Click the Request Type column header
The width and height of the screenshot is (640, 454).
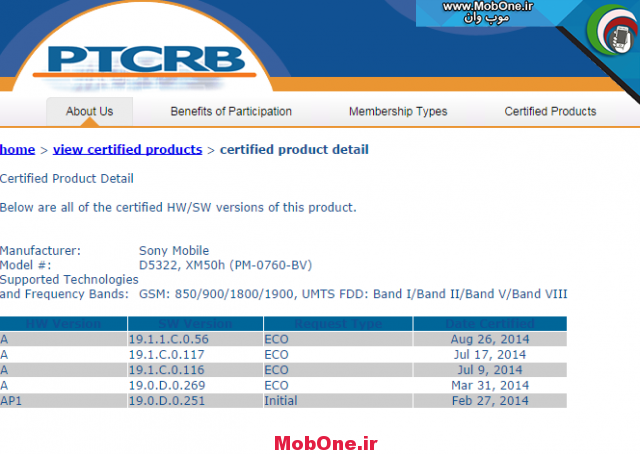(x=337, y=324)
